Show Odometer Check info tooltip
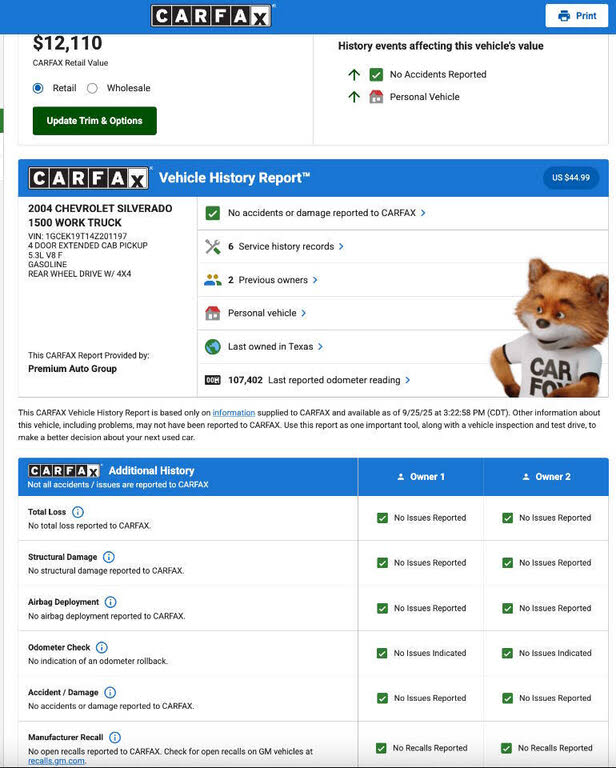This screenshot has width=616, height=768. click(x=102, y=647)
